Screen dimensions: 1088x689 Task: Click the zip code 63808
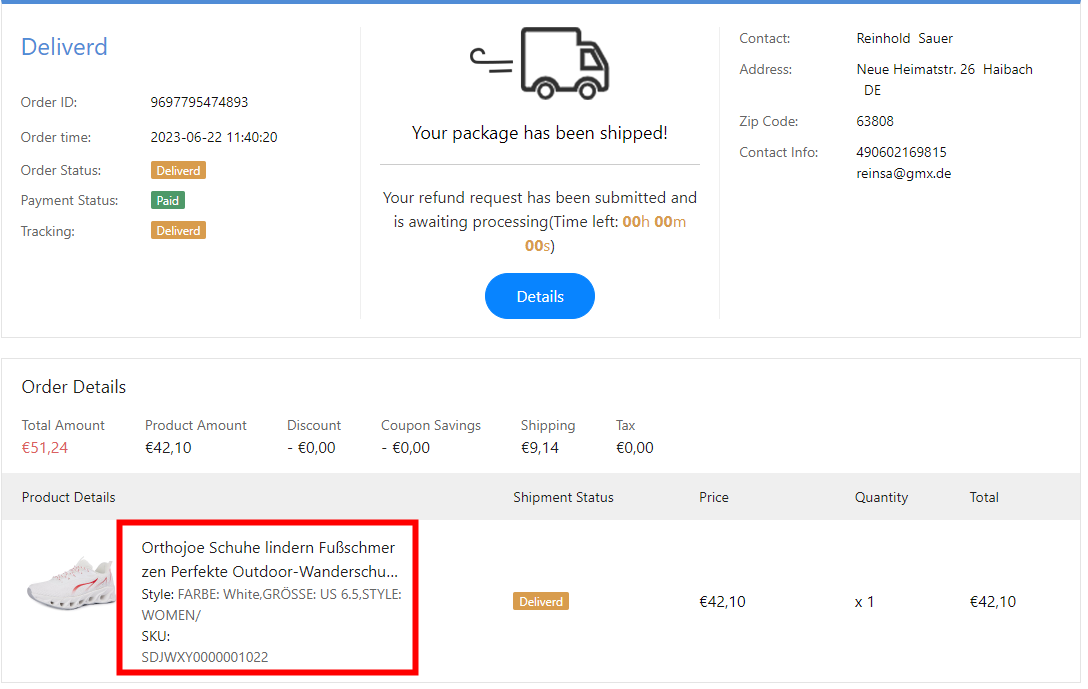click(x=875, y=122)
